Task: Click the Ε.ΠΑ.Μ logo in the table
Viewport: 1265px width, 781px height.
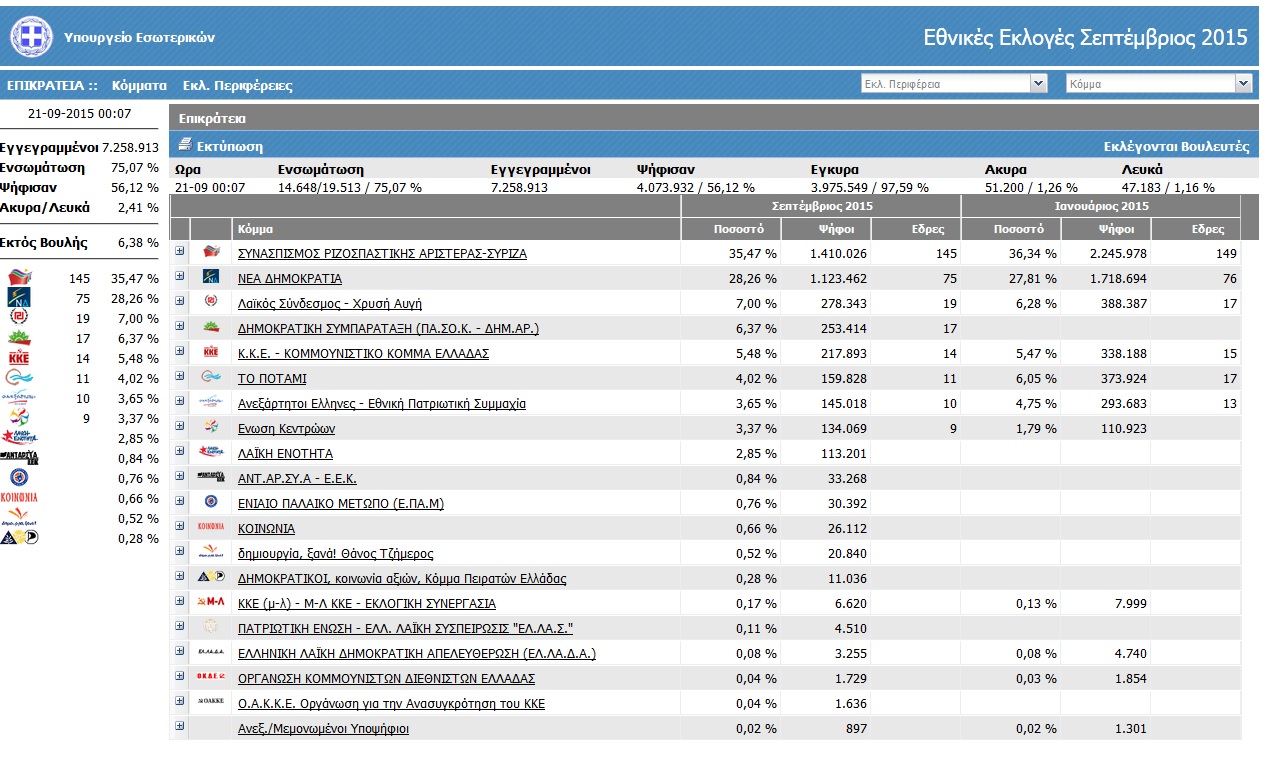Action: (x=211, y=501)
